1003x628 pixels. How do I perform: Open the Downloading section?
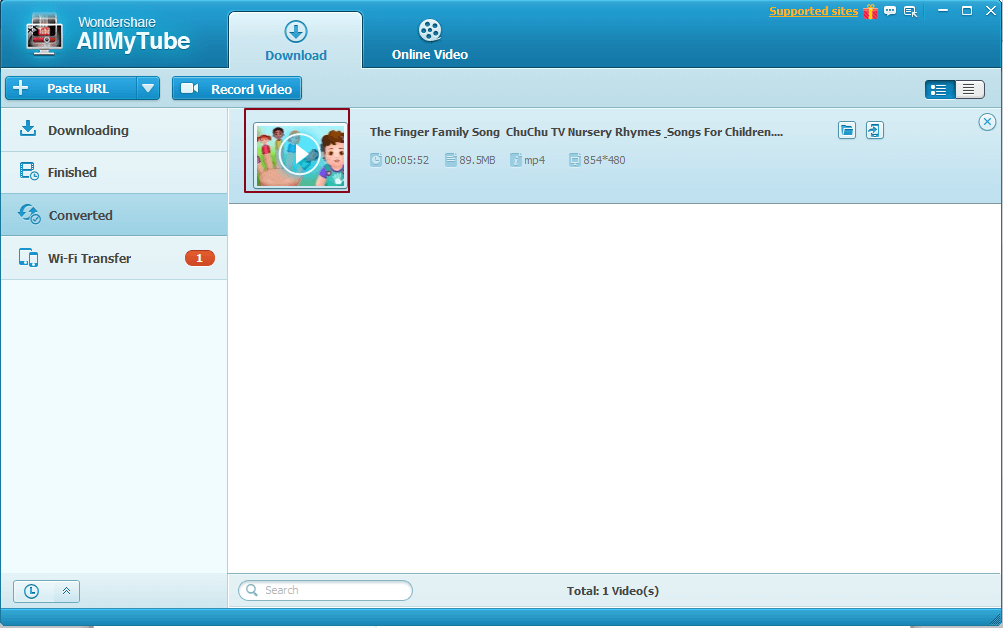pyautogui.click(x=114, y=130)
